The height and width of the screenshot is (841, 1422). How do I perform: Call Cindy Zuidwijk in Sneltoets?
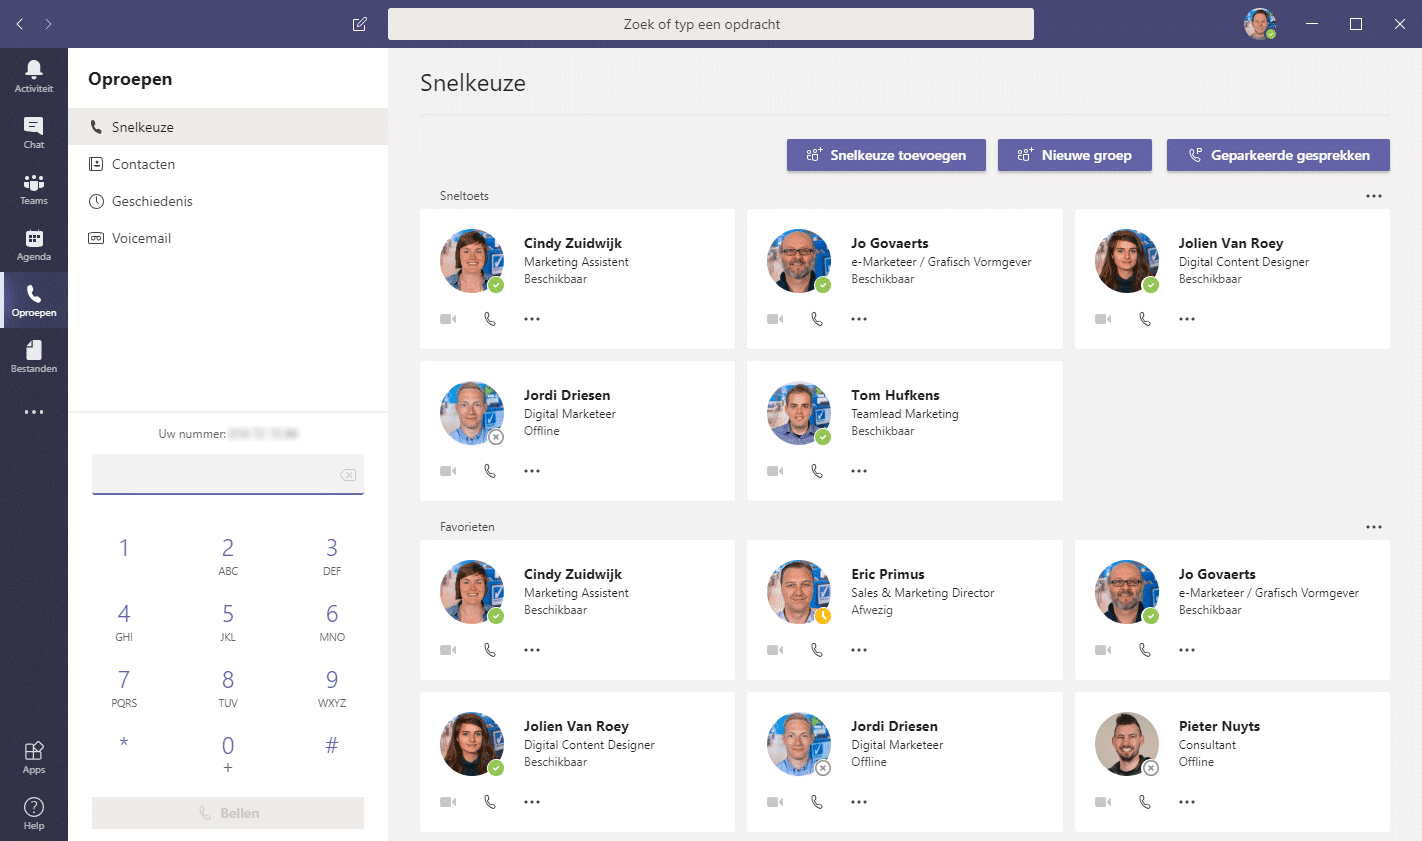pos(490,319)
